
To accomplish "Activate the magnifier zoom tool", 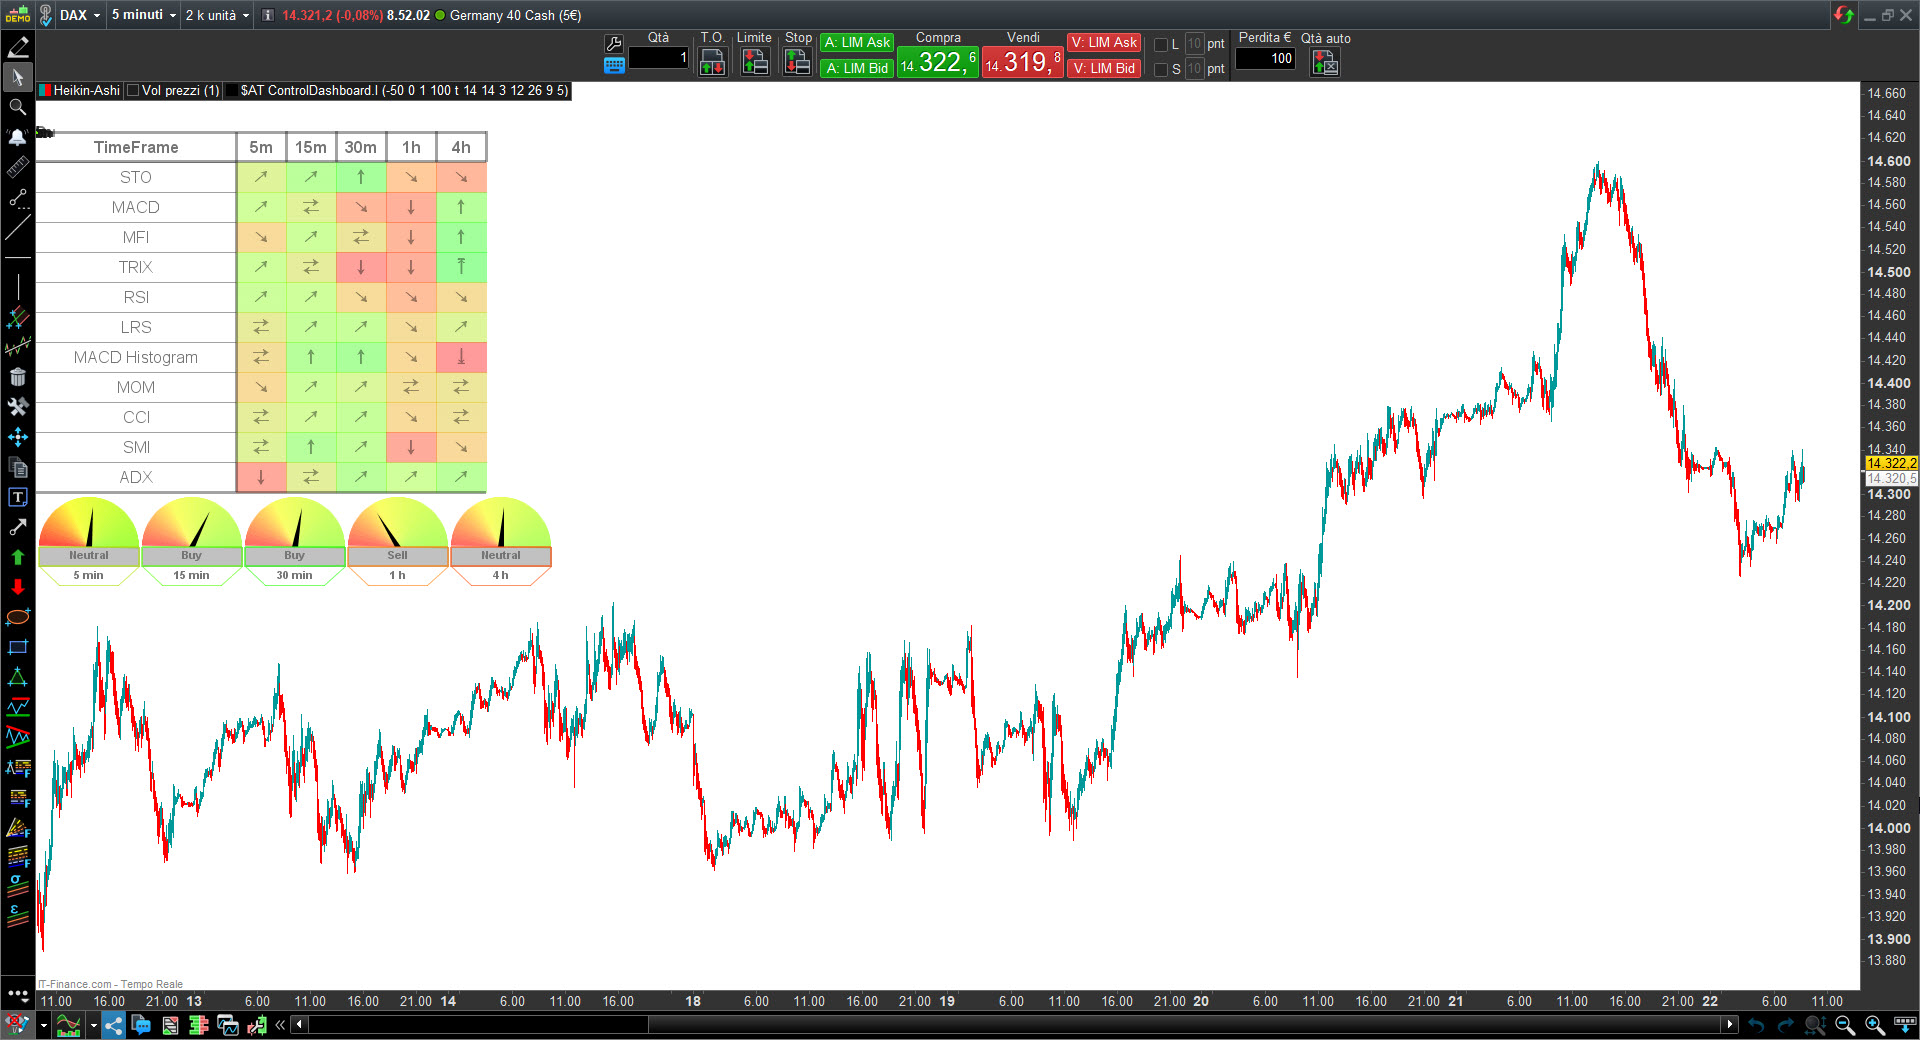I will click(x=17, y=107).
